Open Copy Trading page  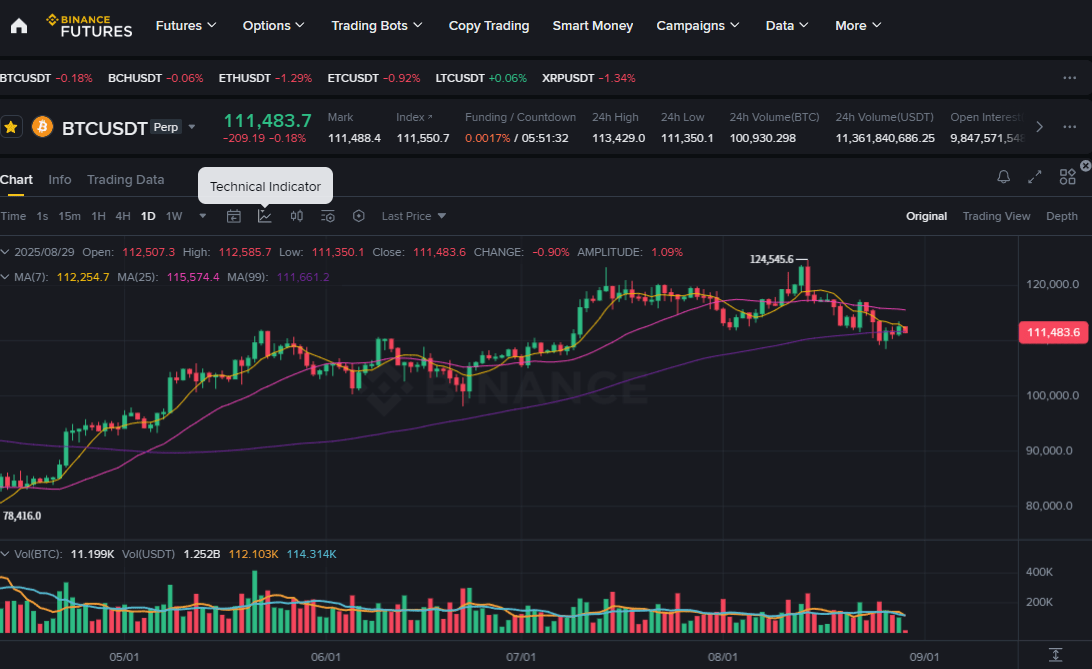[489, 26]
